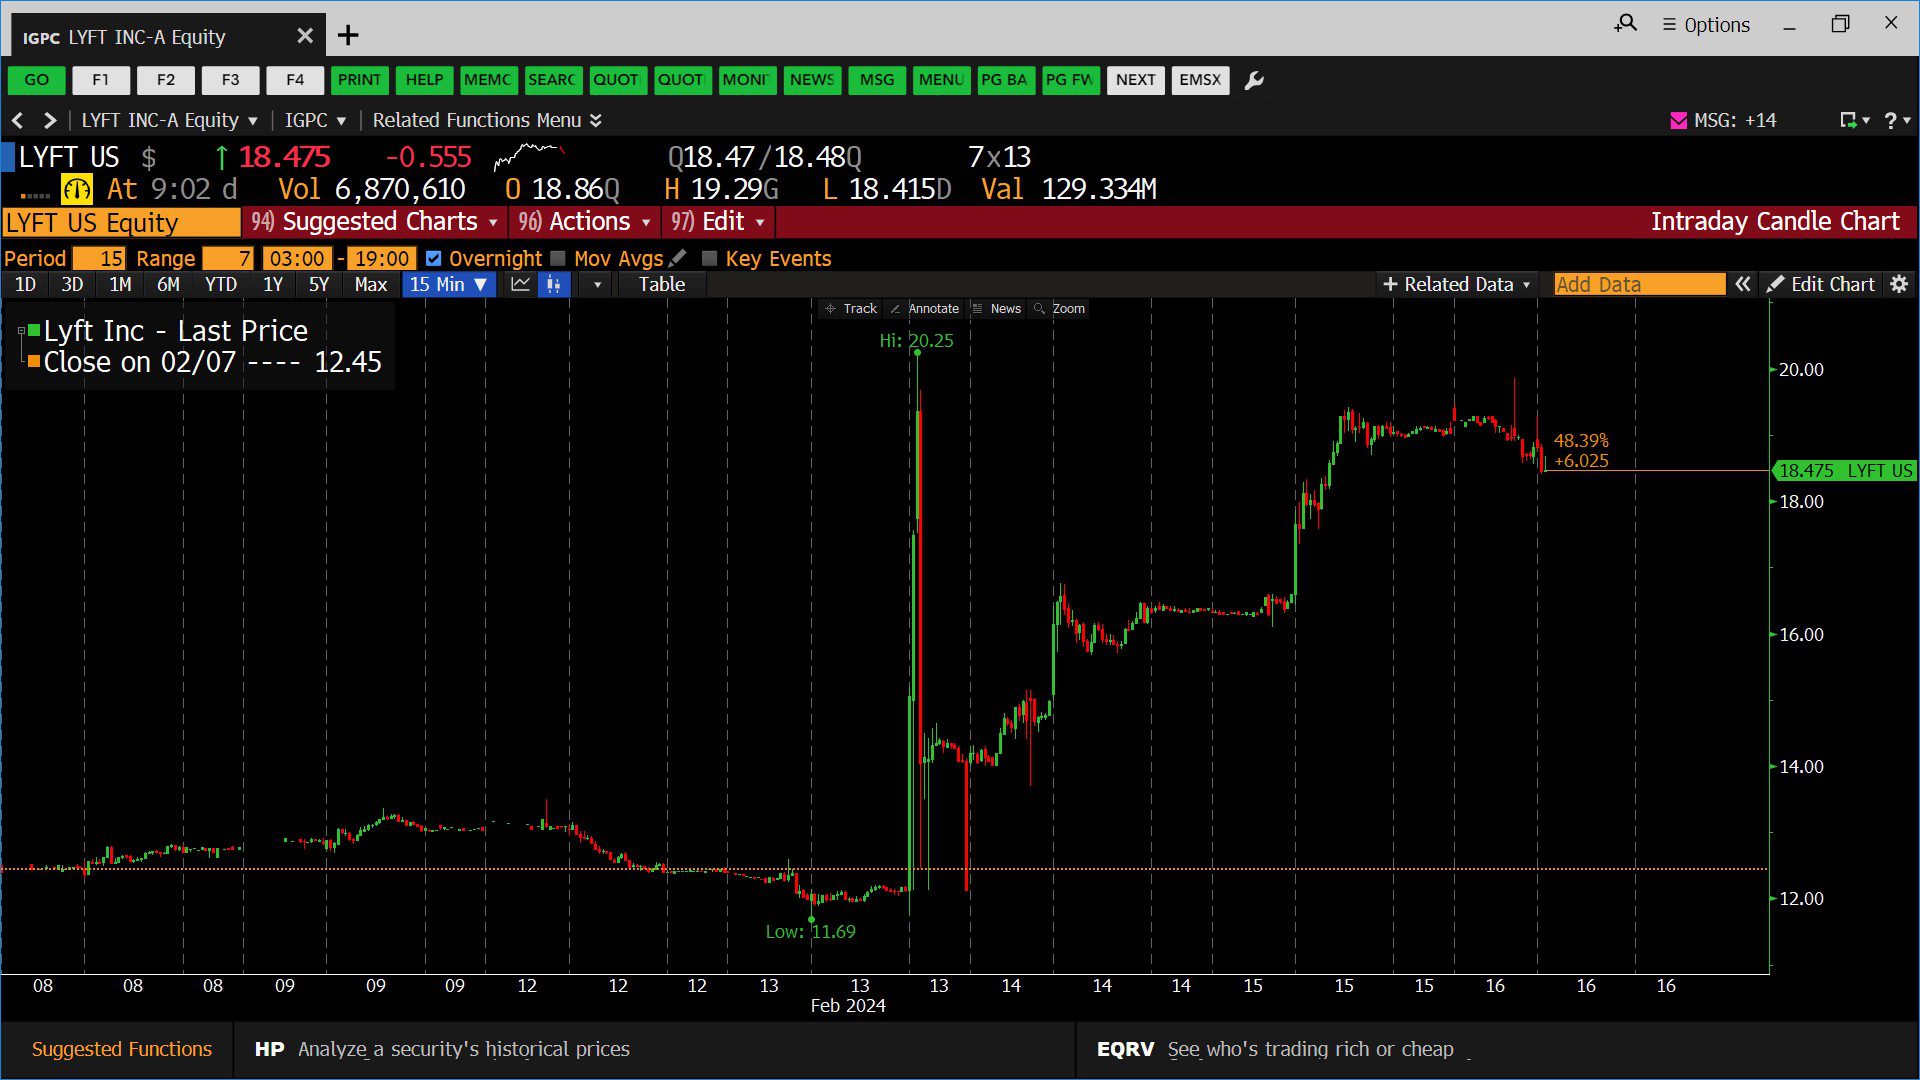The height and width of the screenshot is (1080, 1920).
Task: Click the Period input field
Action: (x=99, y=258)
